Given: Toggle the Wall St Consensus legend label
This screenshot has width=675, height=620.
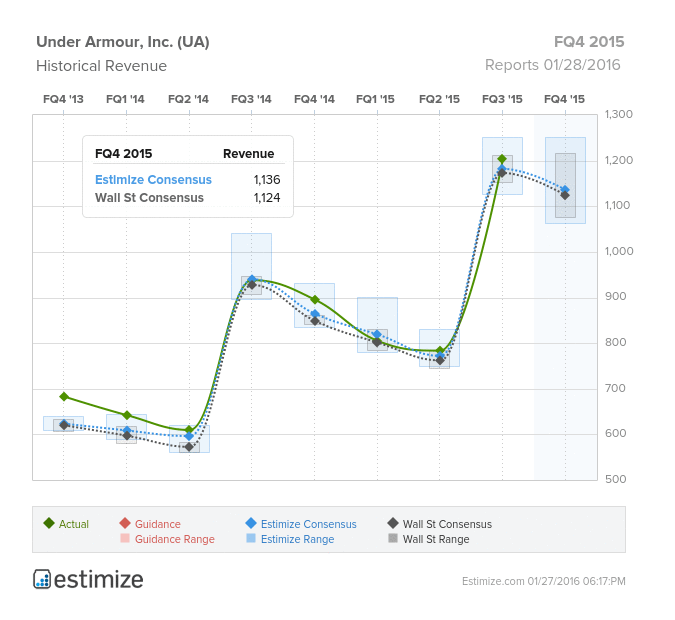Looking at the screenshot, I should [447, 524].
